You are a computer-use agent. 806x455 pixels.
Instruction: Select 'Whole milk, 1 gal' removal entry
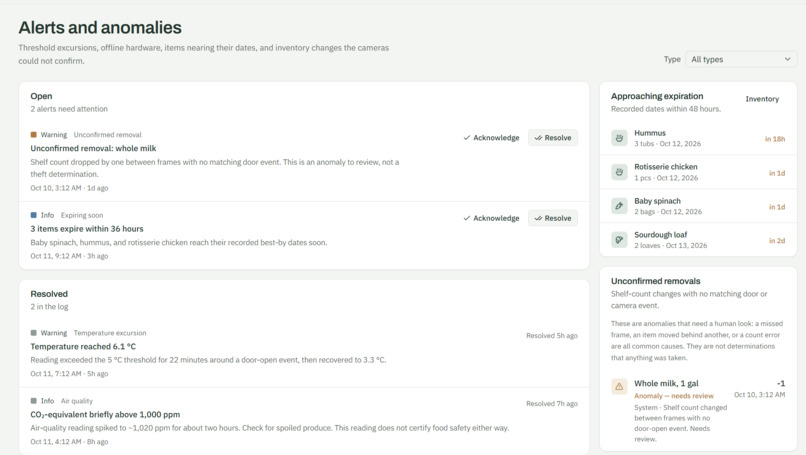click(698, 411)
